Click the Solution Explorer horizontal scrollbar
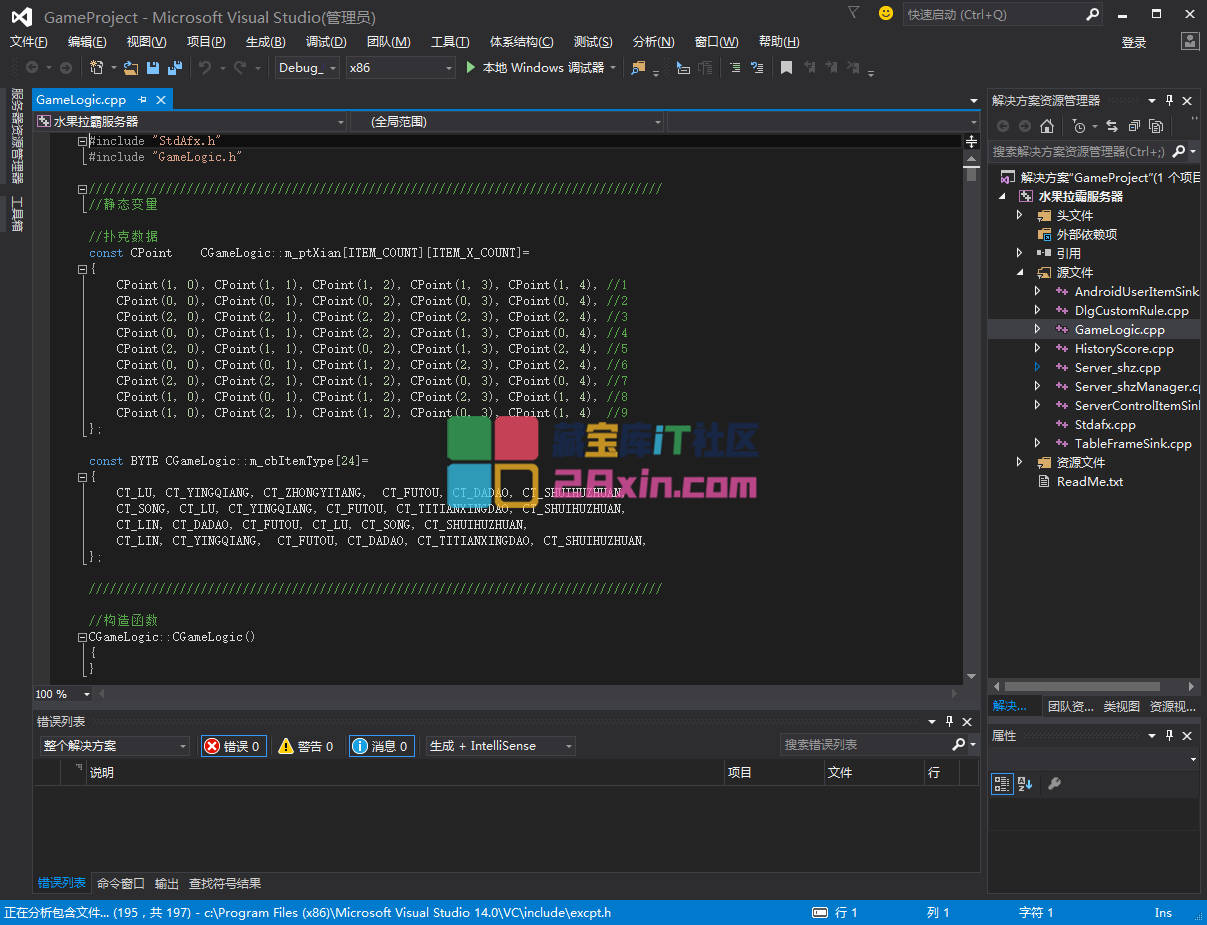The image size is (1207, 925). tap(1082, 687)
